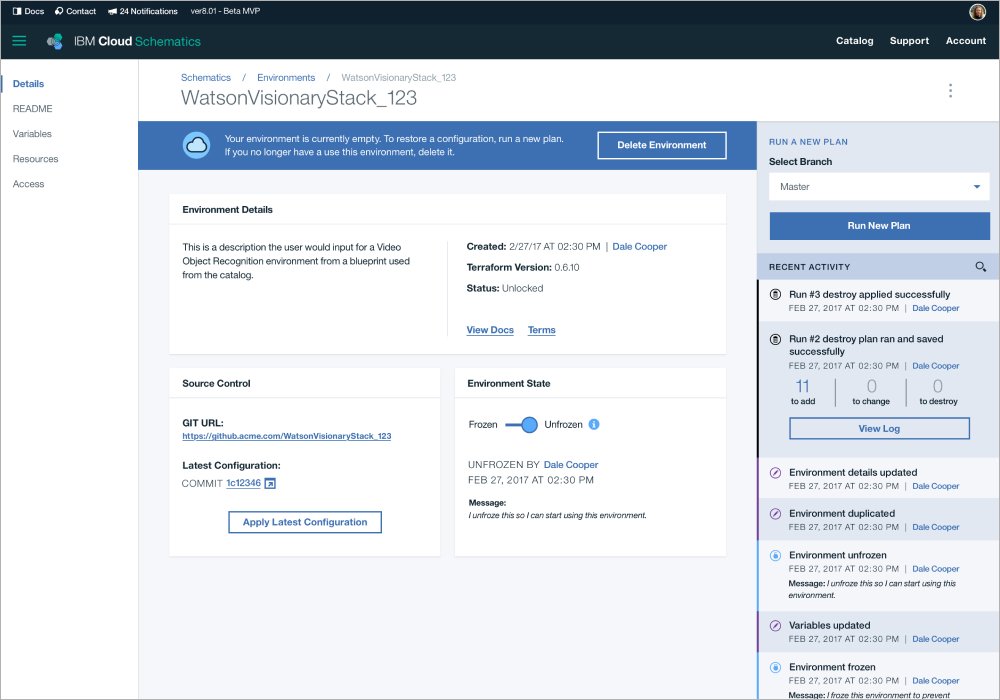Open the Contact link in top bar
Viewport: 1000px width, 700px height.
75,11
